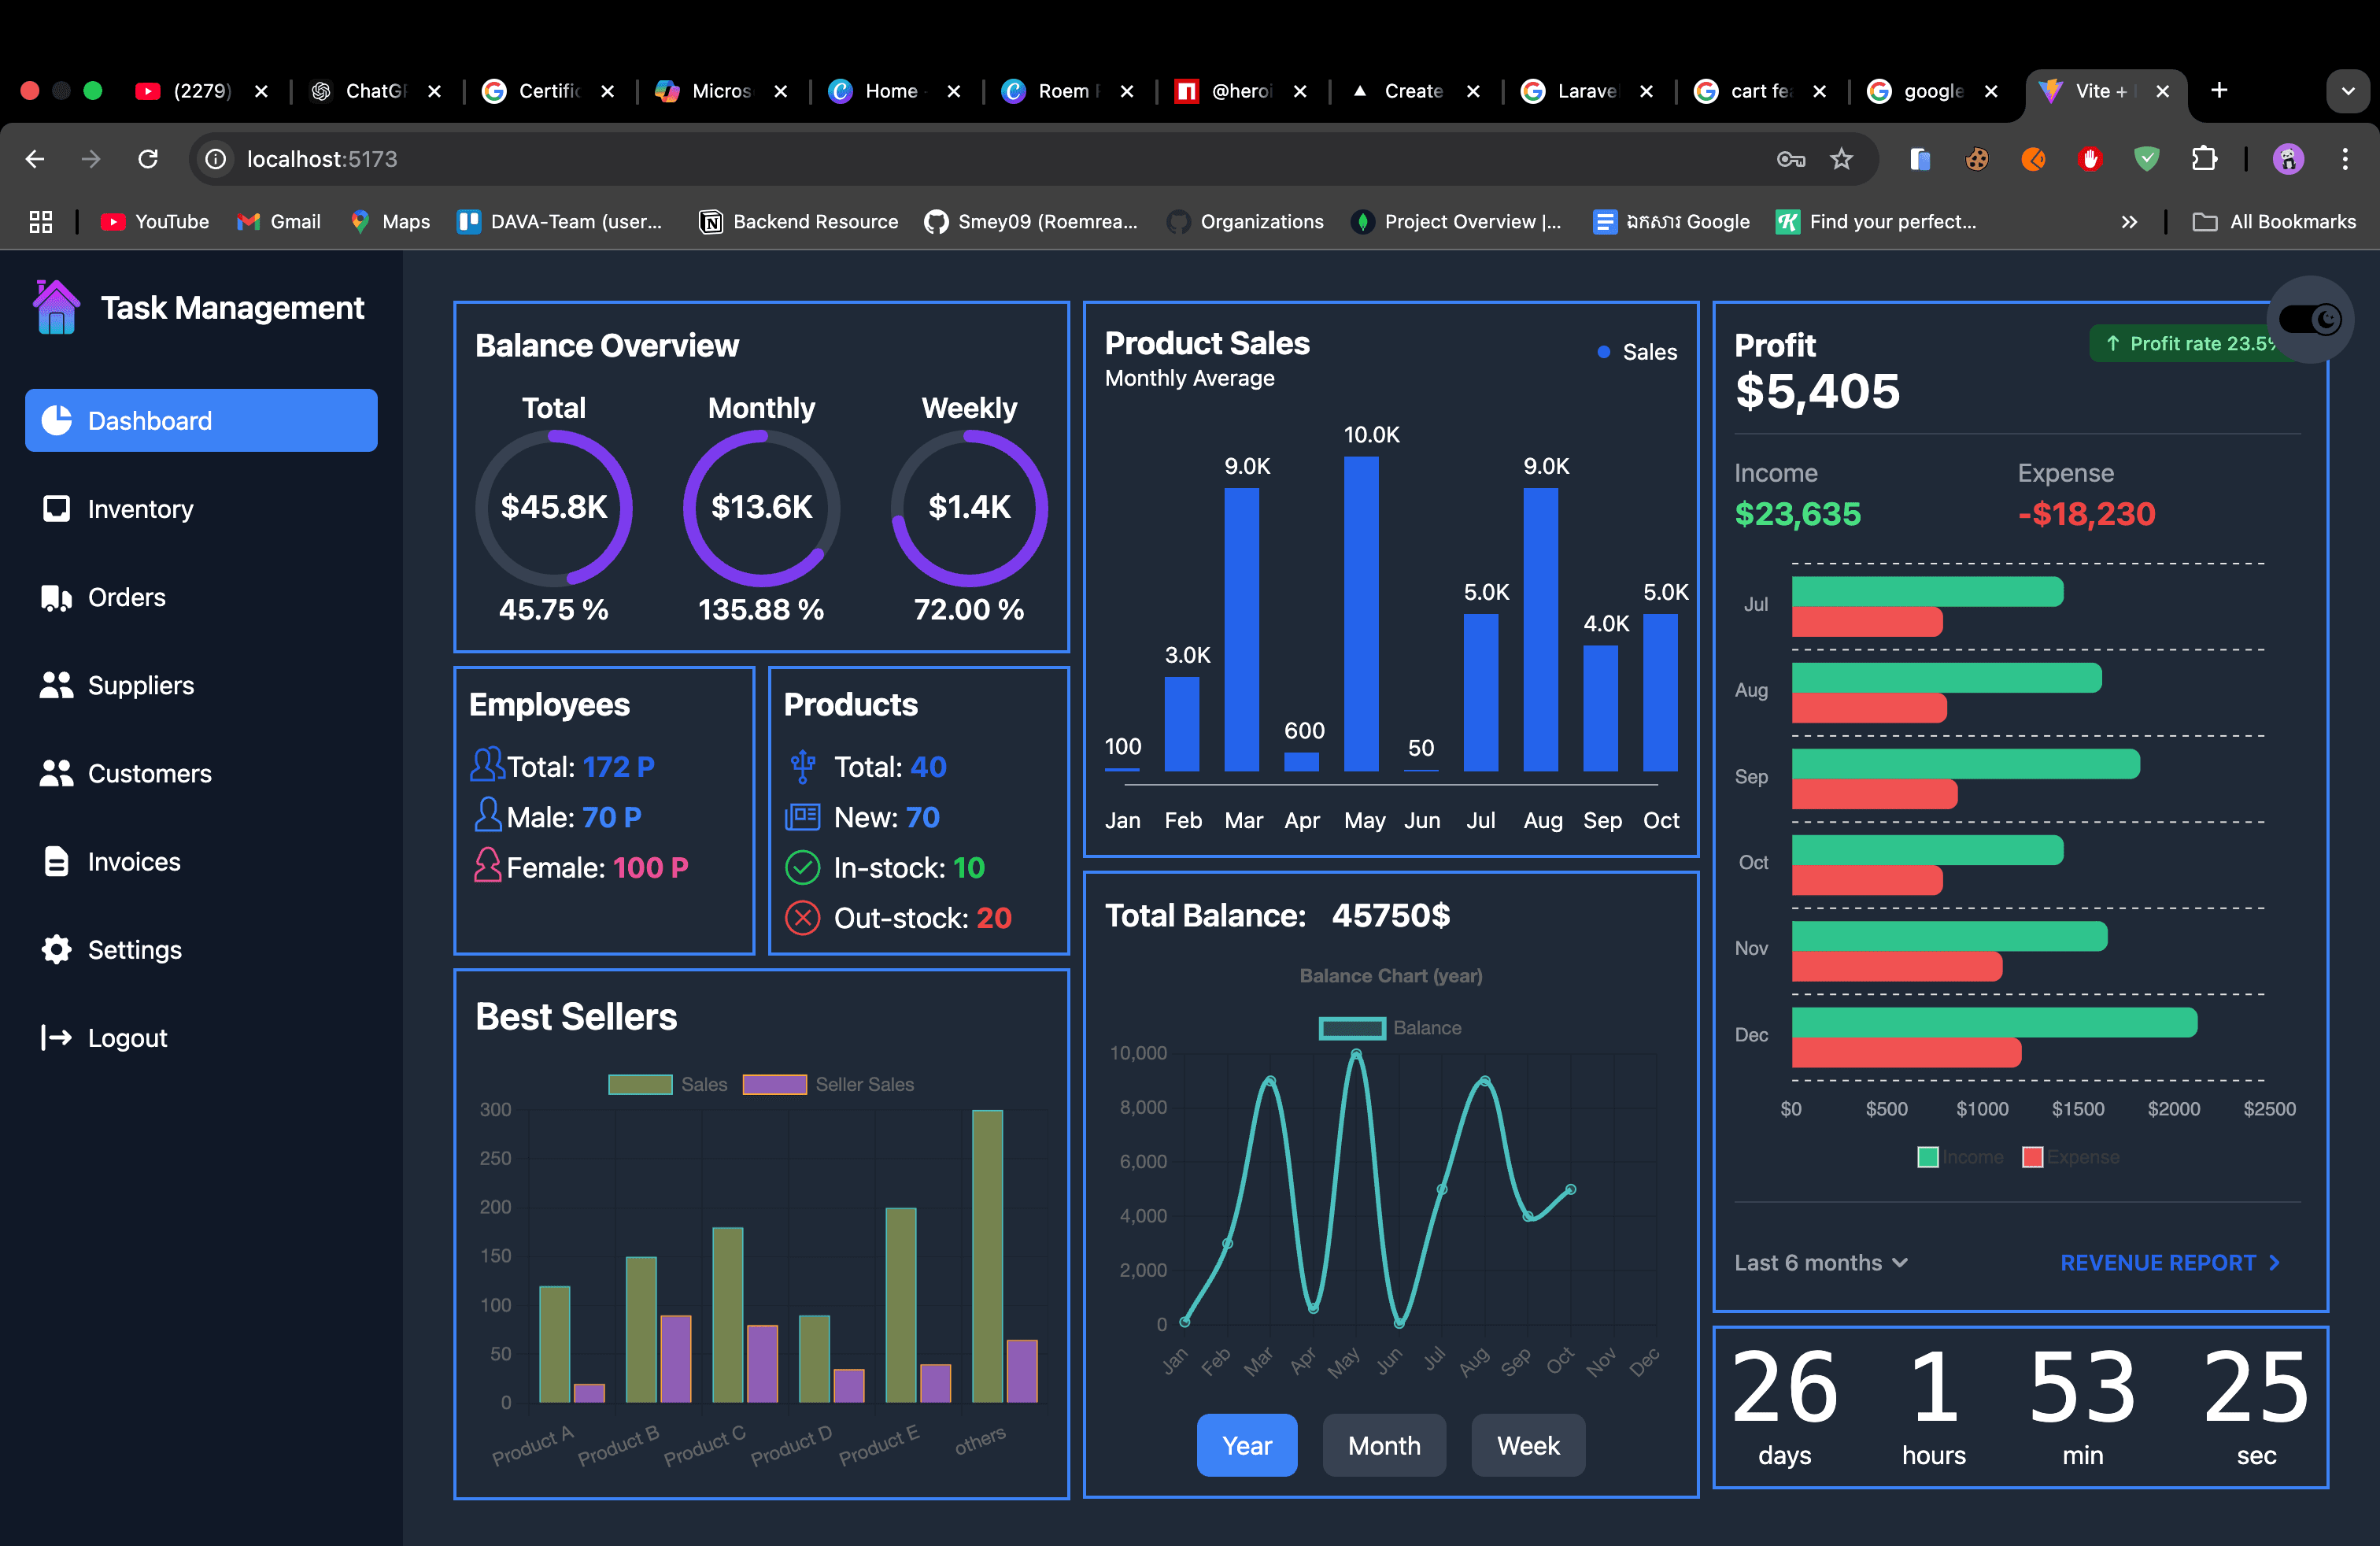Click the Task Management house logo icon
The image size is (2380, 1546).
(x=56, y=307)
